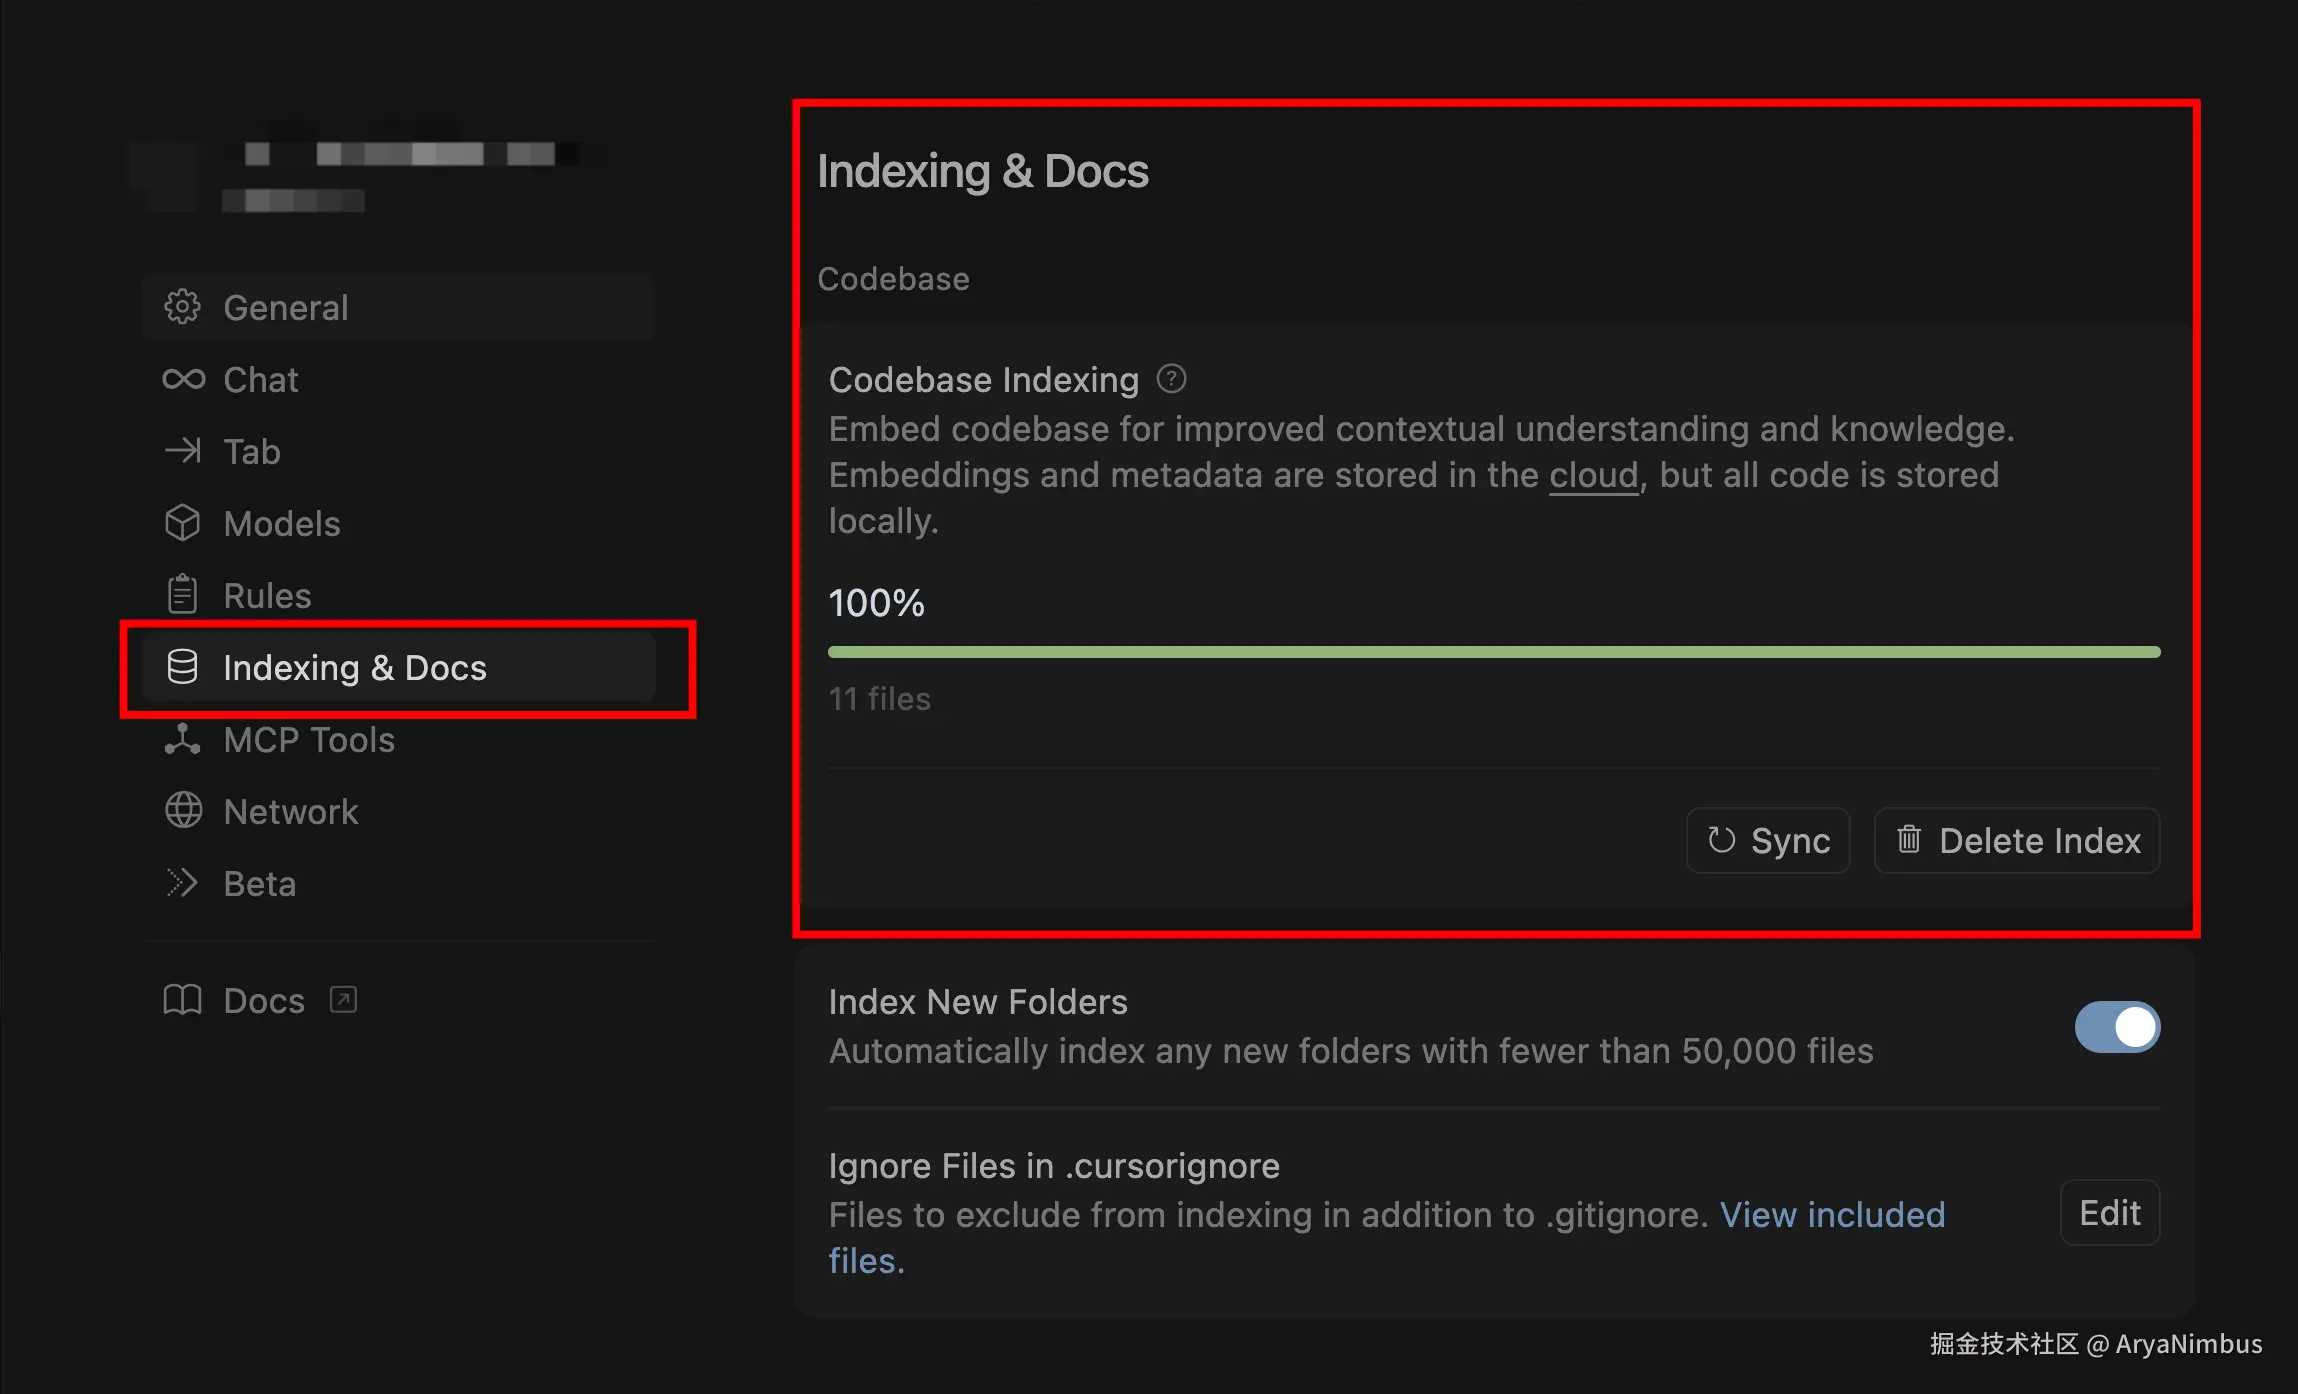Click the General gear icon

point(182,307)
